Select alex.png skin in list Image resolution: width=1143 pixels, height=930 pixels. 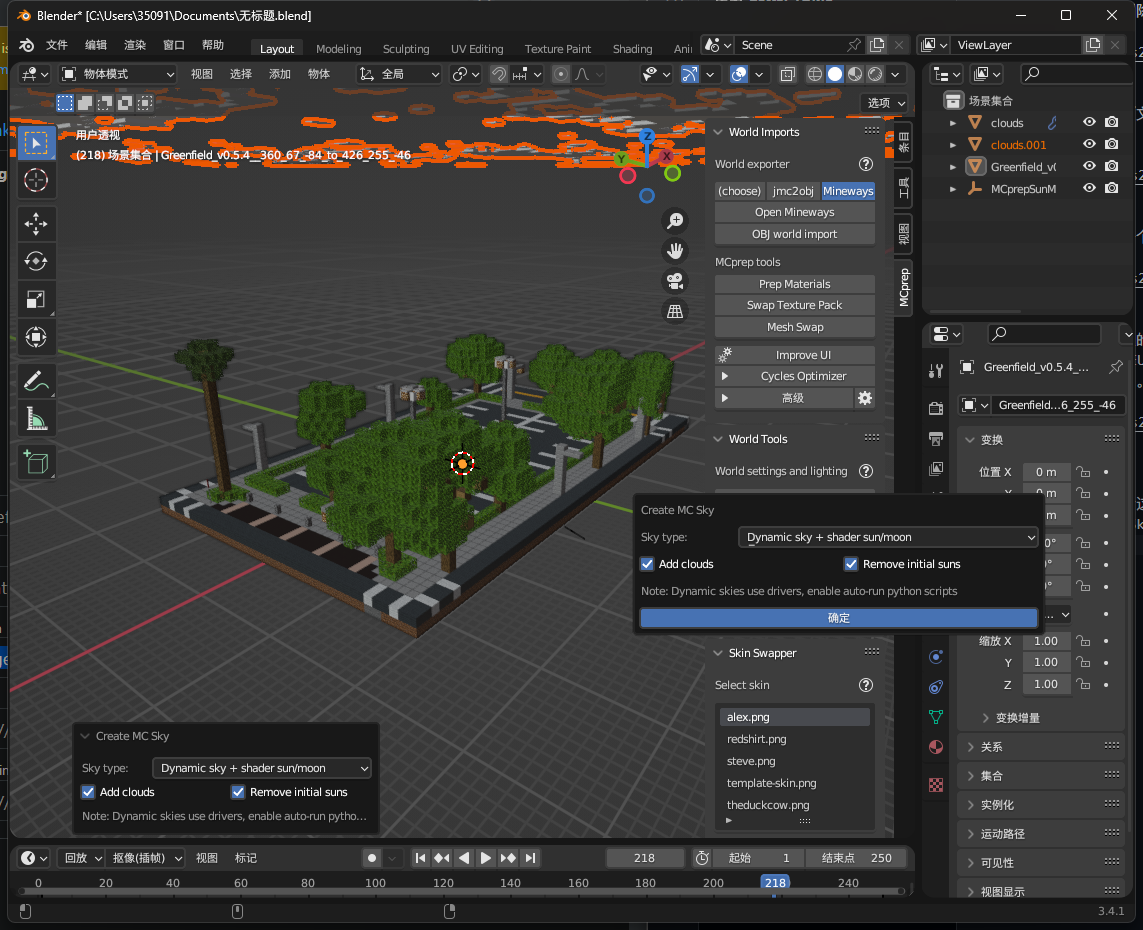point(795,717)
